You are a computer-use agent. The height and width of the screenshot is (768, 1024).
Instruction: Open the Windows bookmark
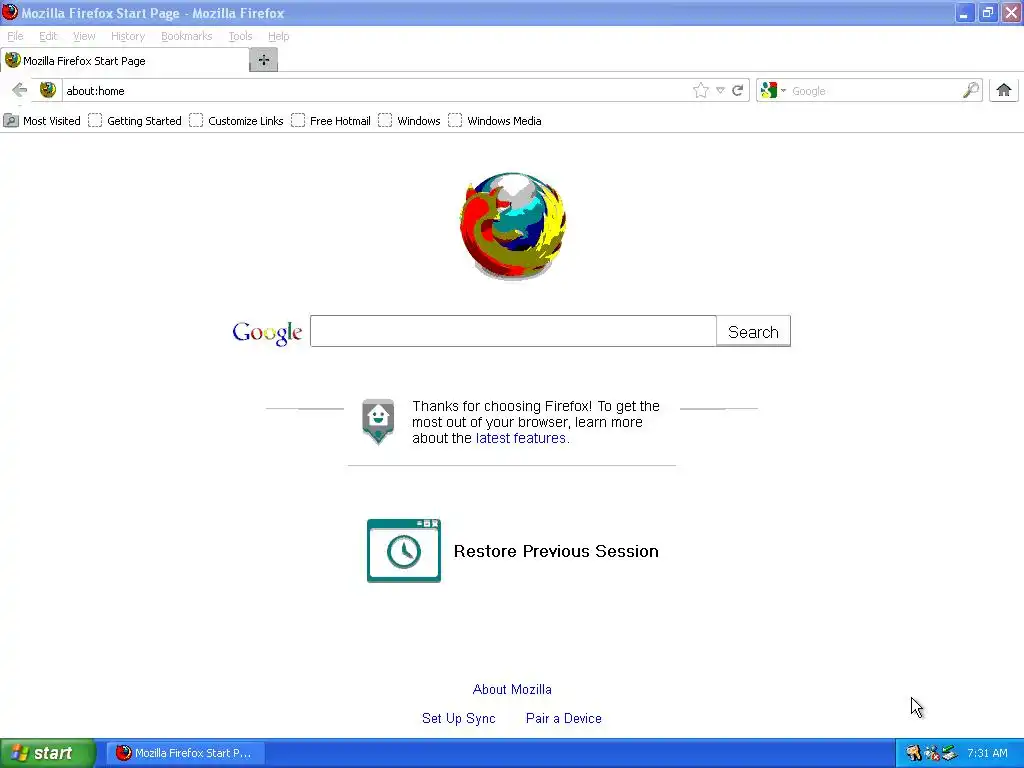tap(409, 121)
